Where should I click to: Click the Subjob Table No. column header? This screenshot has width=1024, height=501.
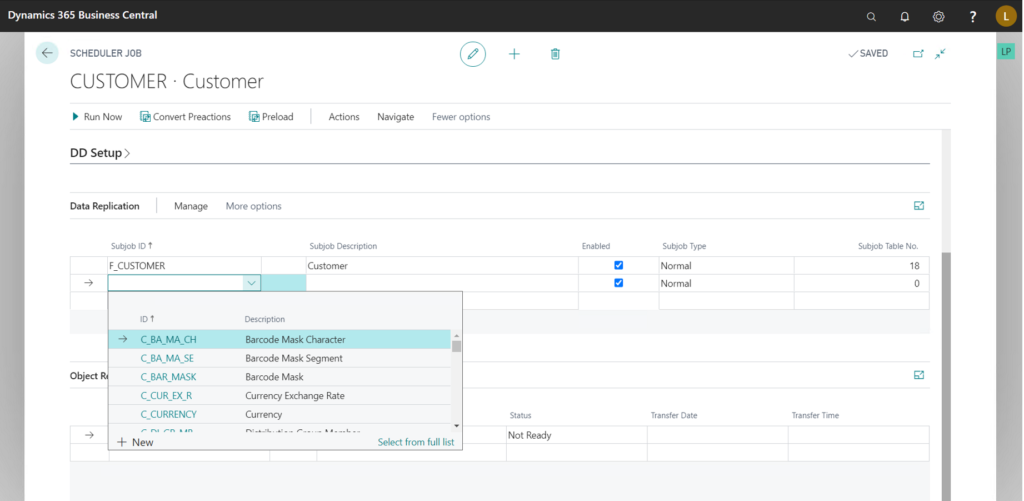tap(888, 246)
